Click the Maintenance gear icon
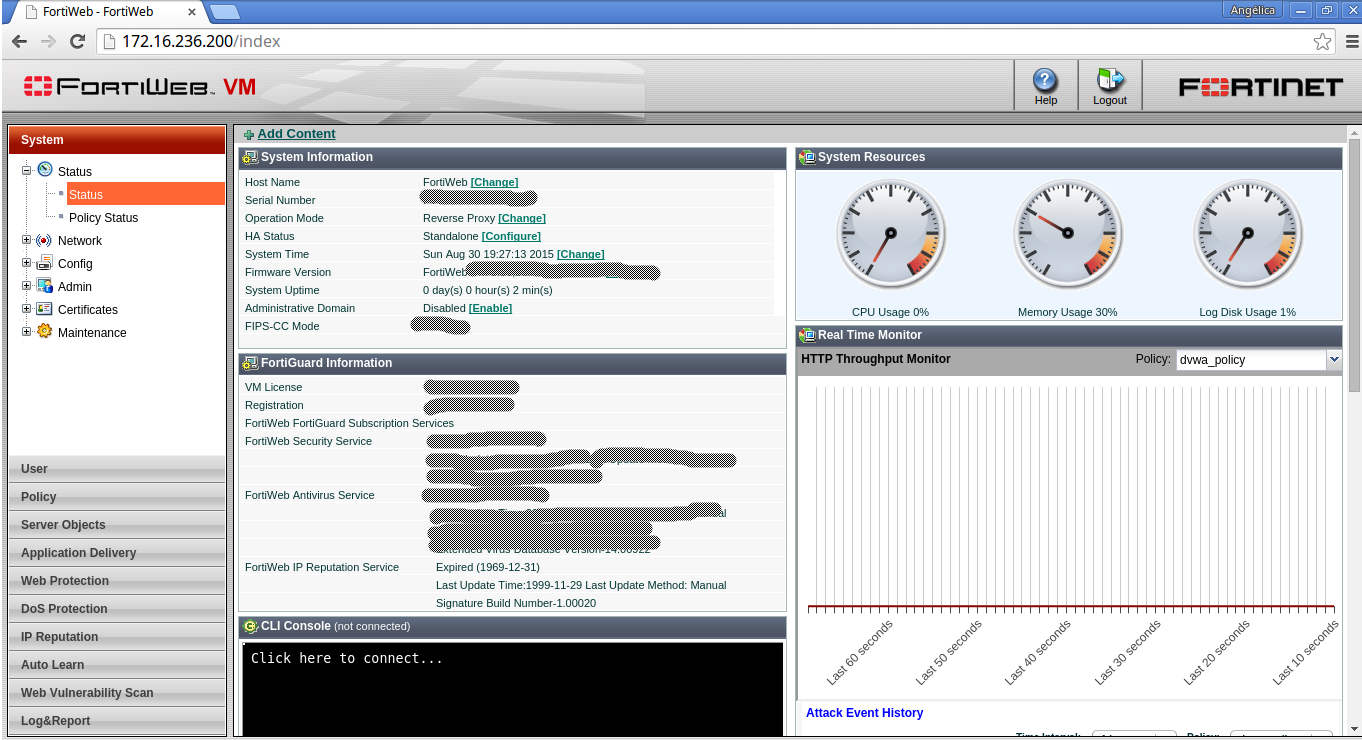Image resolution: width=1362 pixels, height=740 pixels. (44, 332)
